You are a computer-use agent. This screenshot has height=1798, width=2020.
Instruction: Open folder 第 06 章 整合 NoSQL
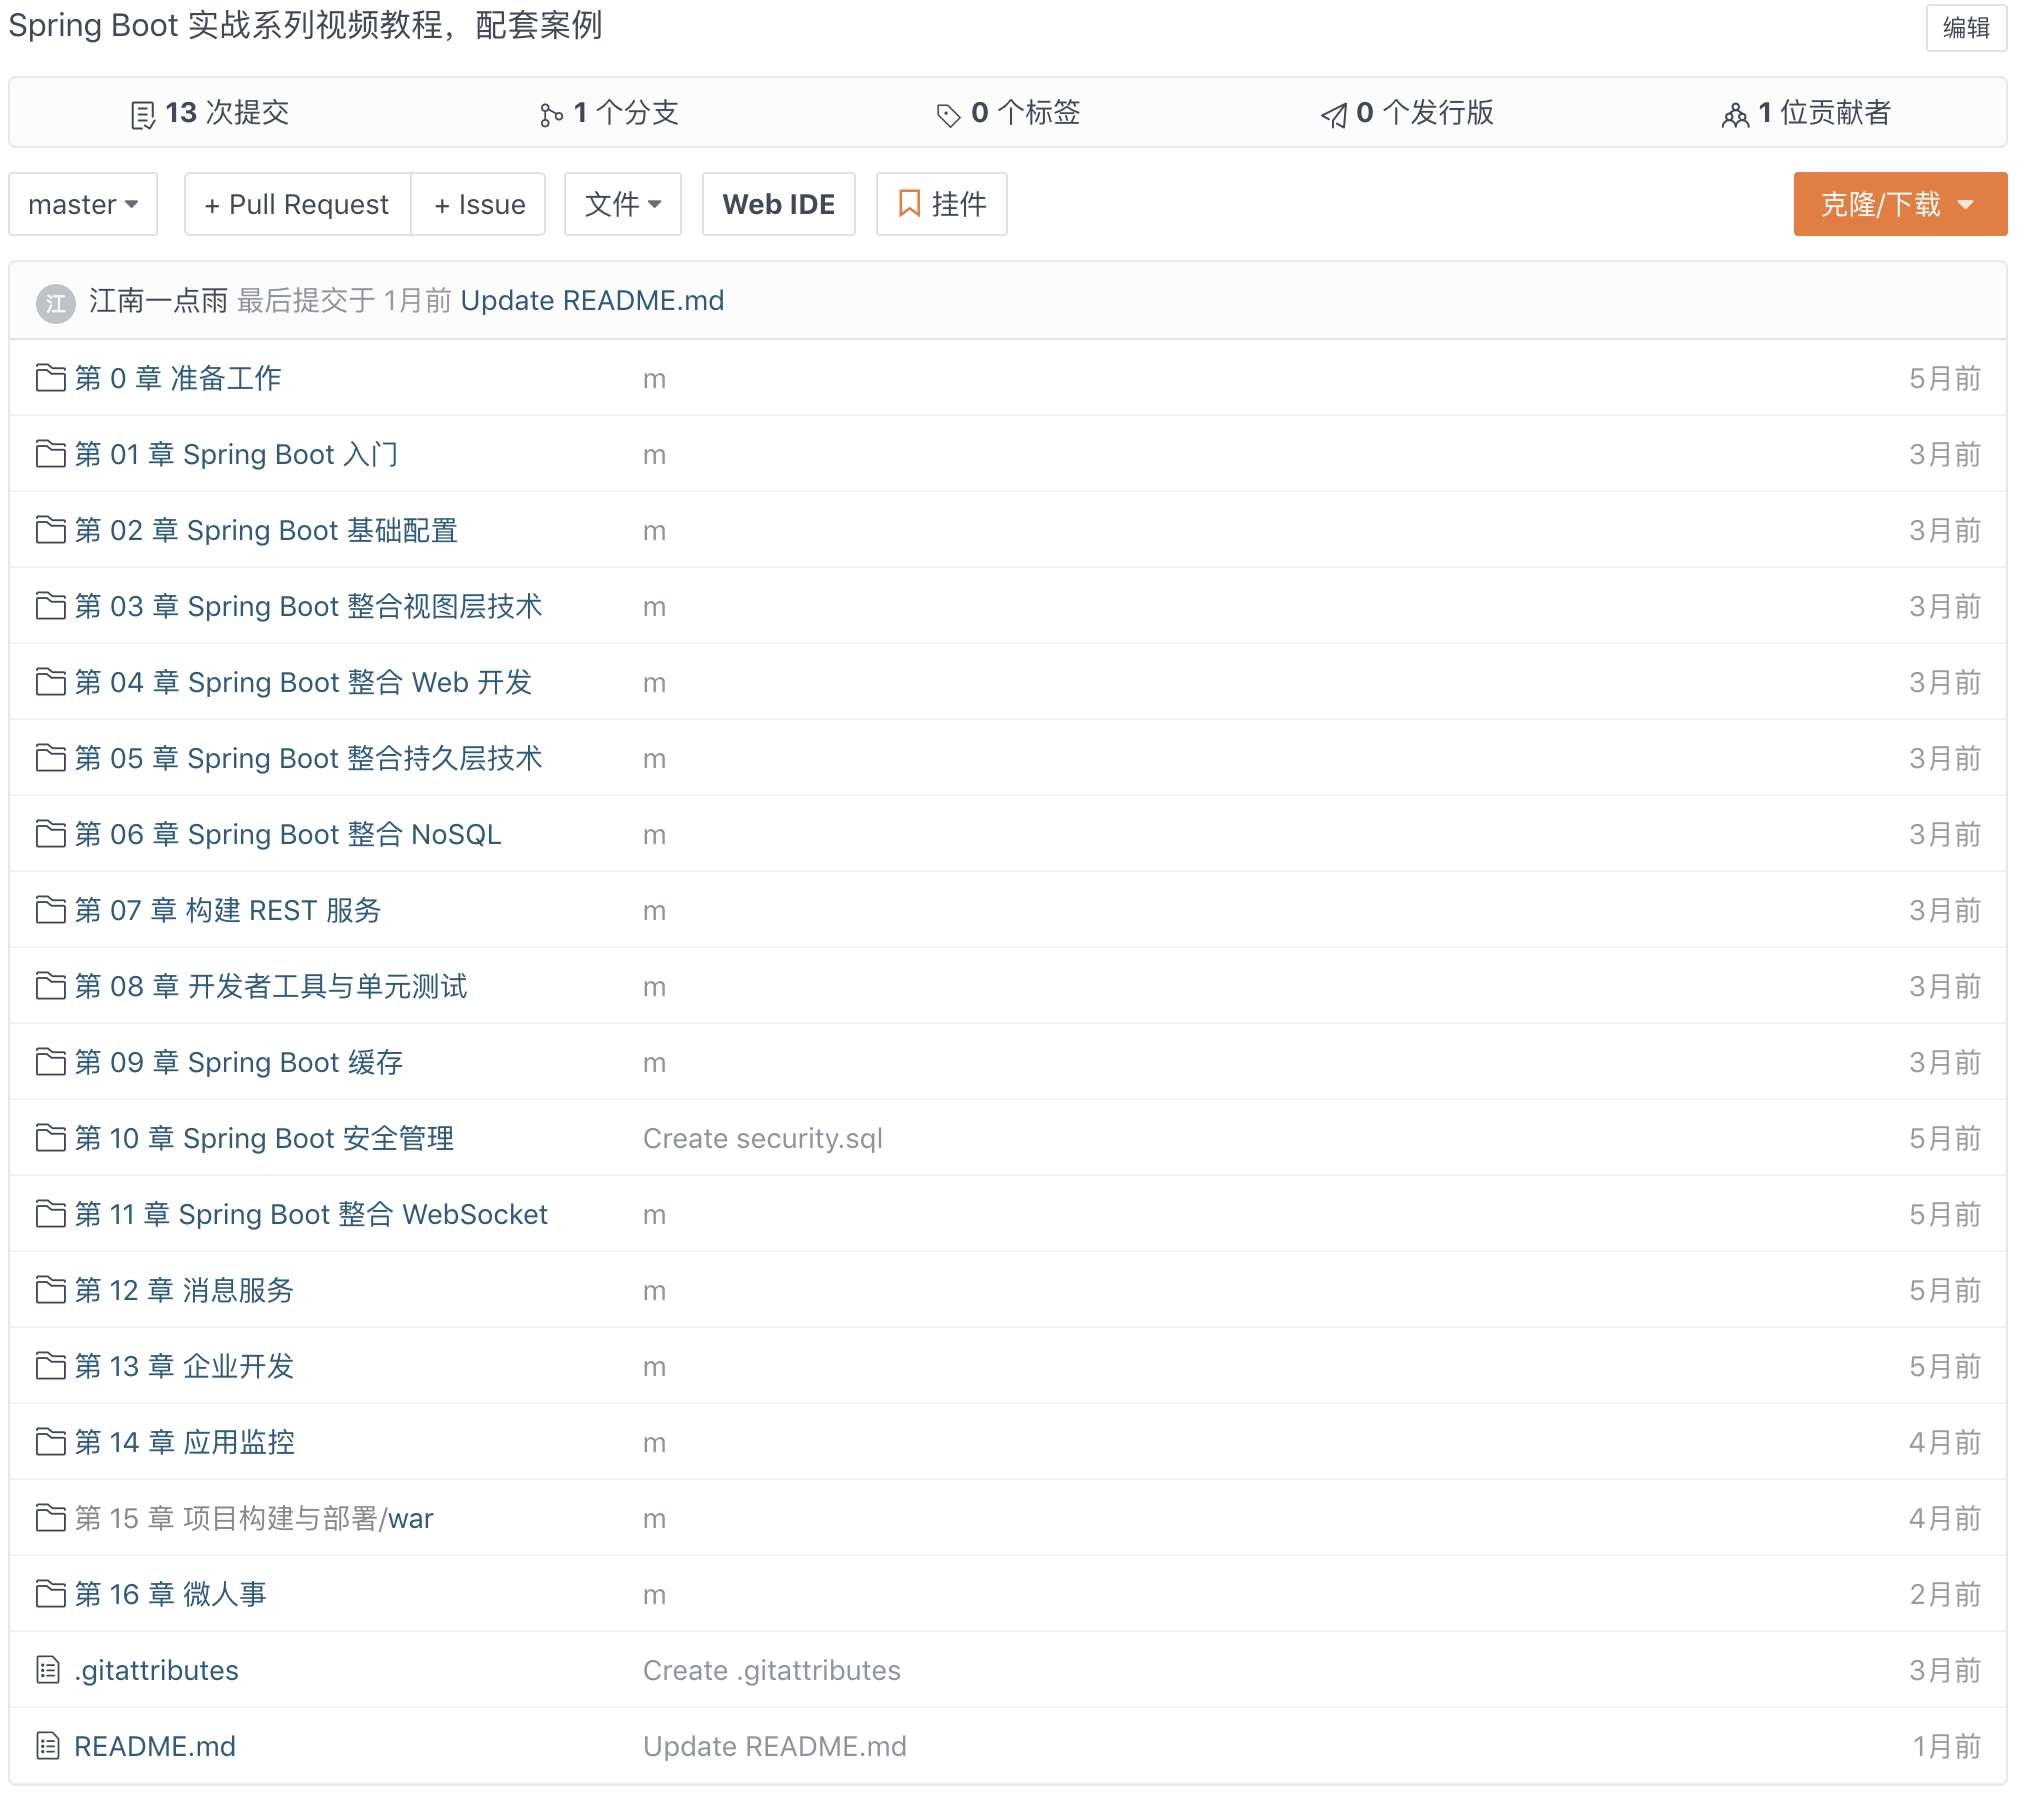(288, 834)
